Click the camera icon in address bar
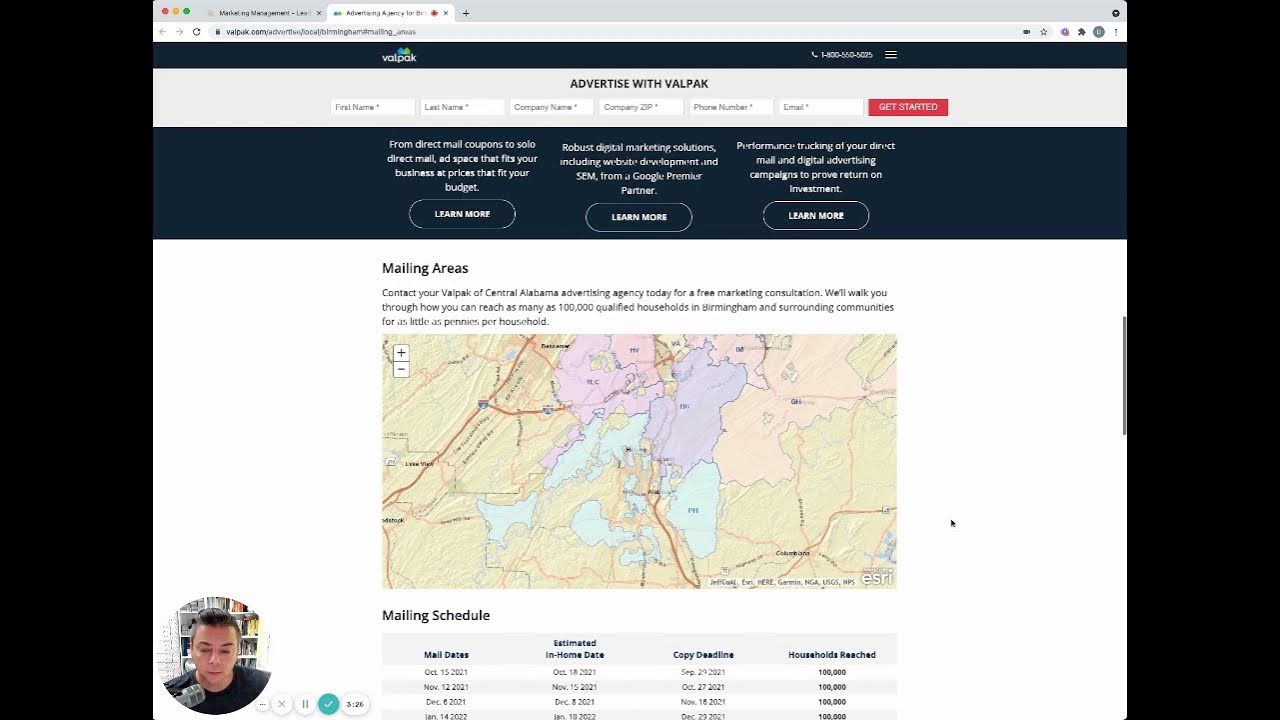The width and height of the screenshot is (1280, 720). coord(1026,32)
